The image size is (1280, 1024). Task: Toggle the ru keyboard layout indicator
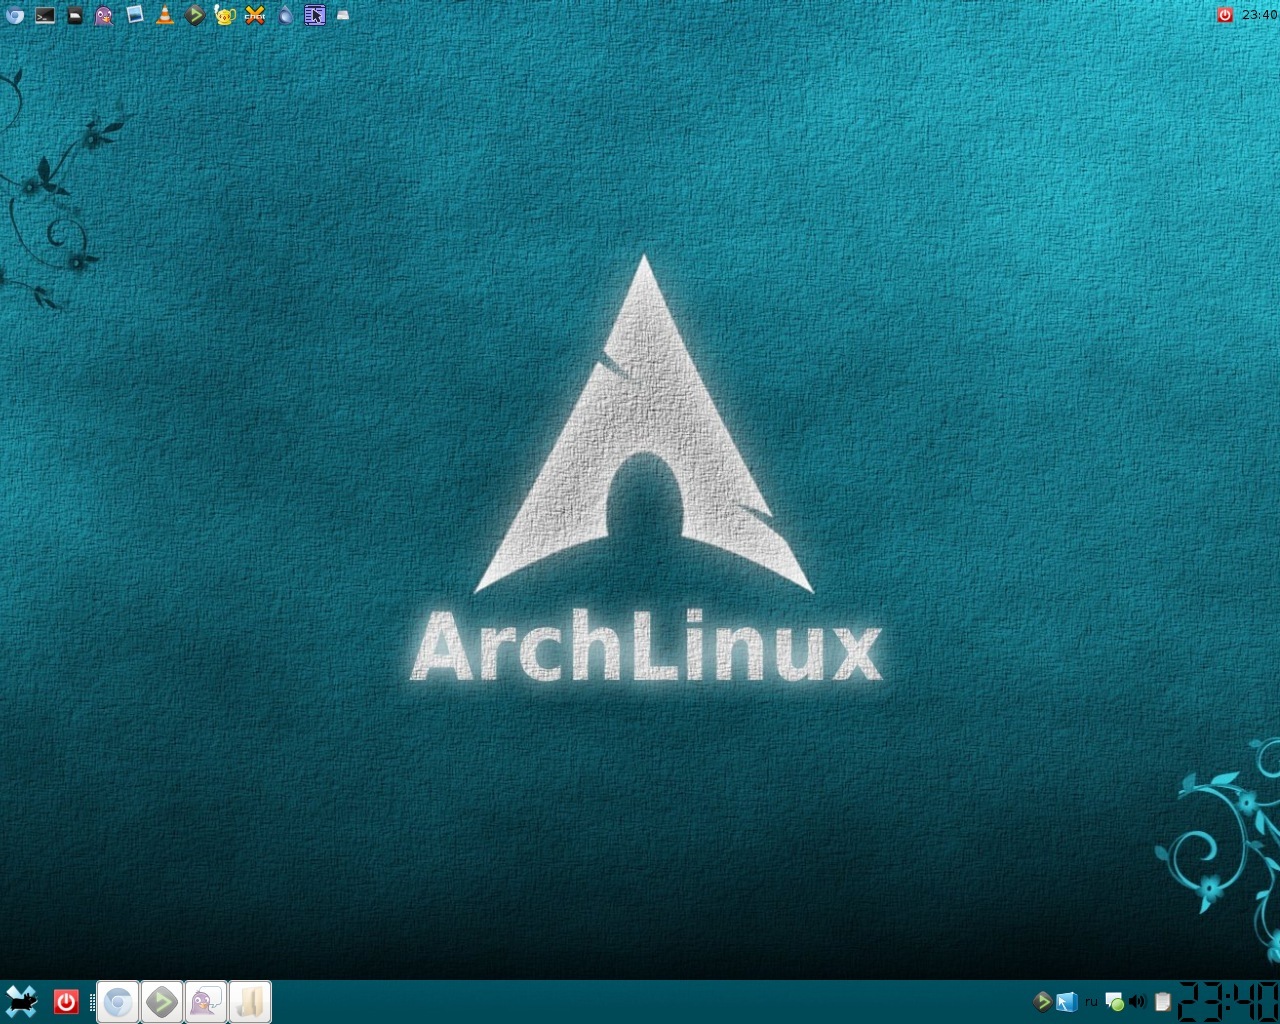(1091, 1001)
